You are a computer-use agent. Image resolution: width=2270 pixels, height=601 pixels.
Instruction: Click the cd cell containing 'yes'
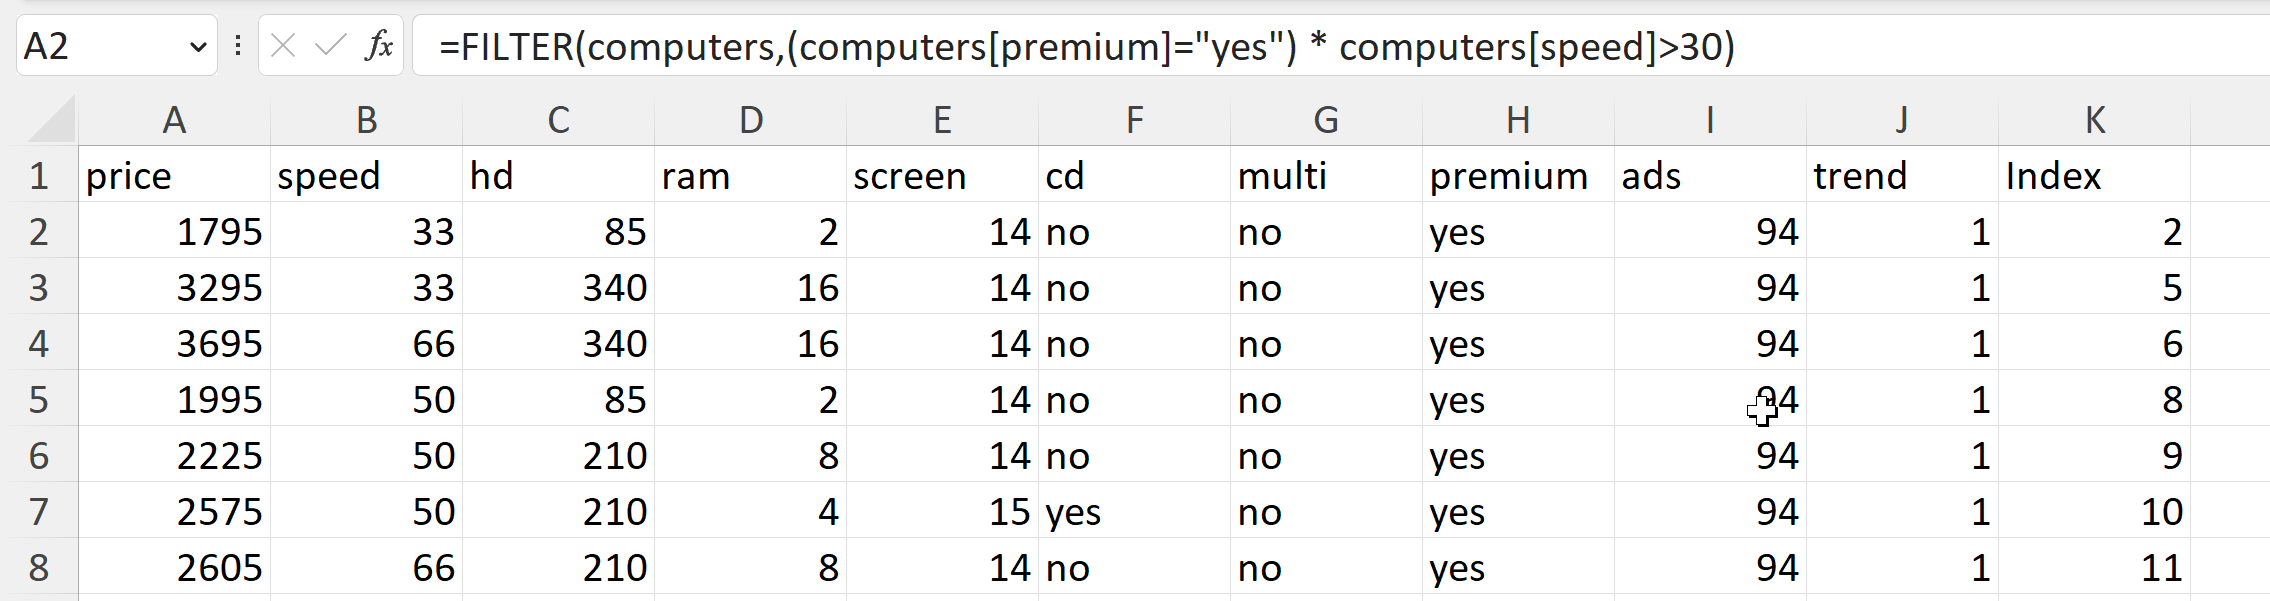[1134, 512]
